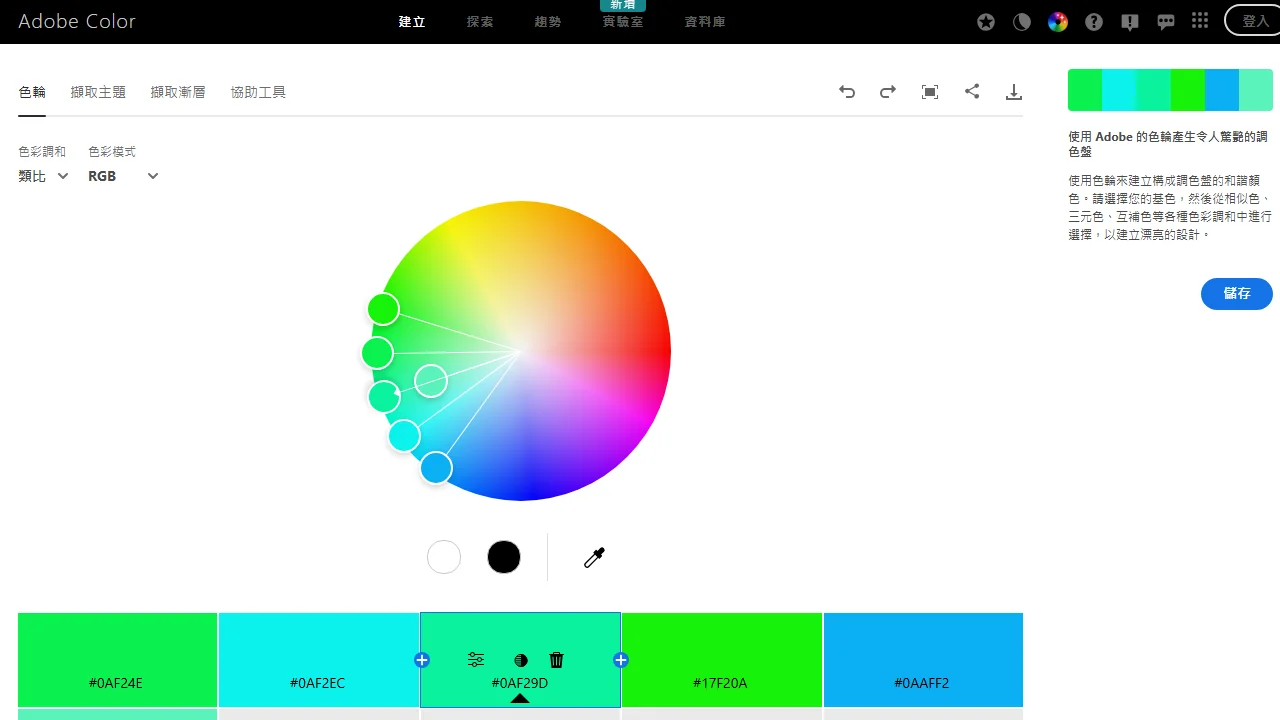Expand details under the #0AF29D swatch
Image resolution: width=1280 pixels, height=720 pixels.
coord(520,700)
